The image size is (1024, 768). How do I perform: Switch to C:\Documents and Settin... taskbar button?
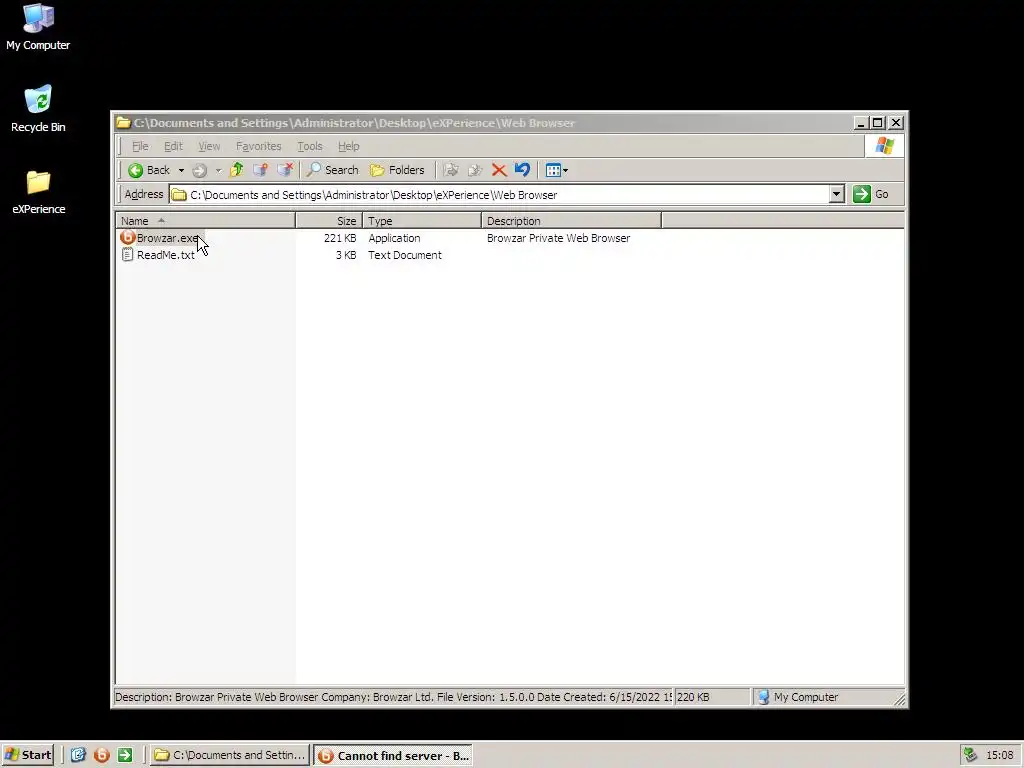pyautogui.click(x=229, y=755)
